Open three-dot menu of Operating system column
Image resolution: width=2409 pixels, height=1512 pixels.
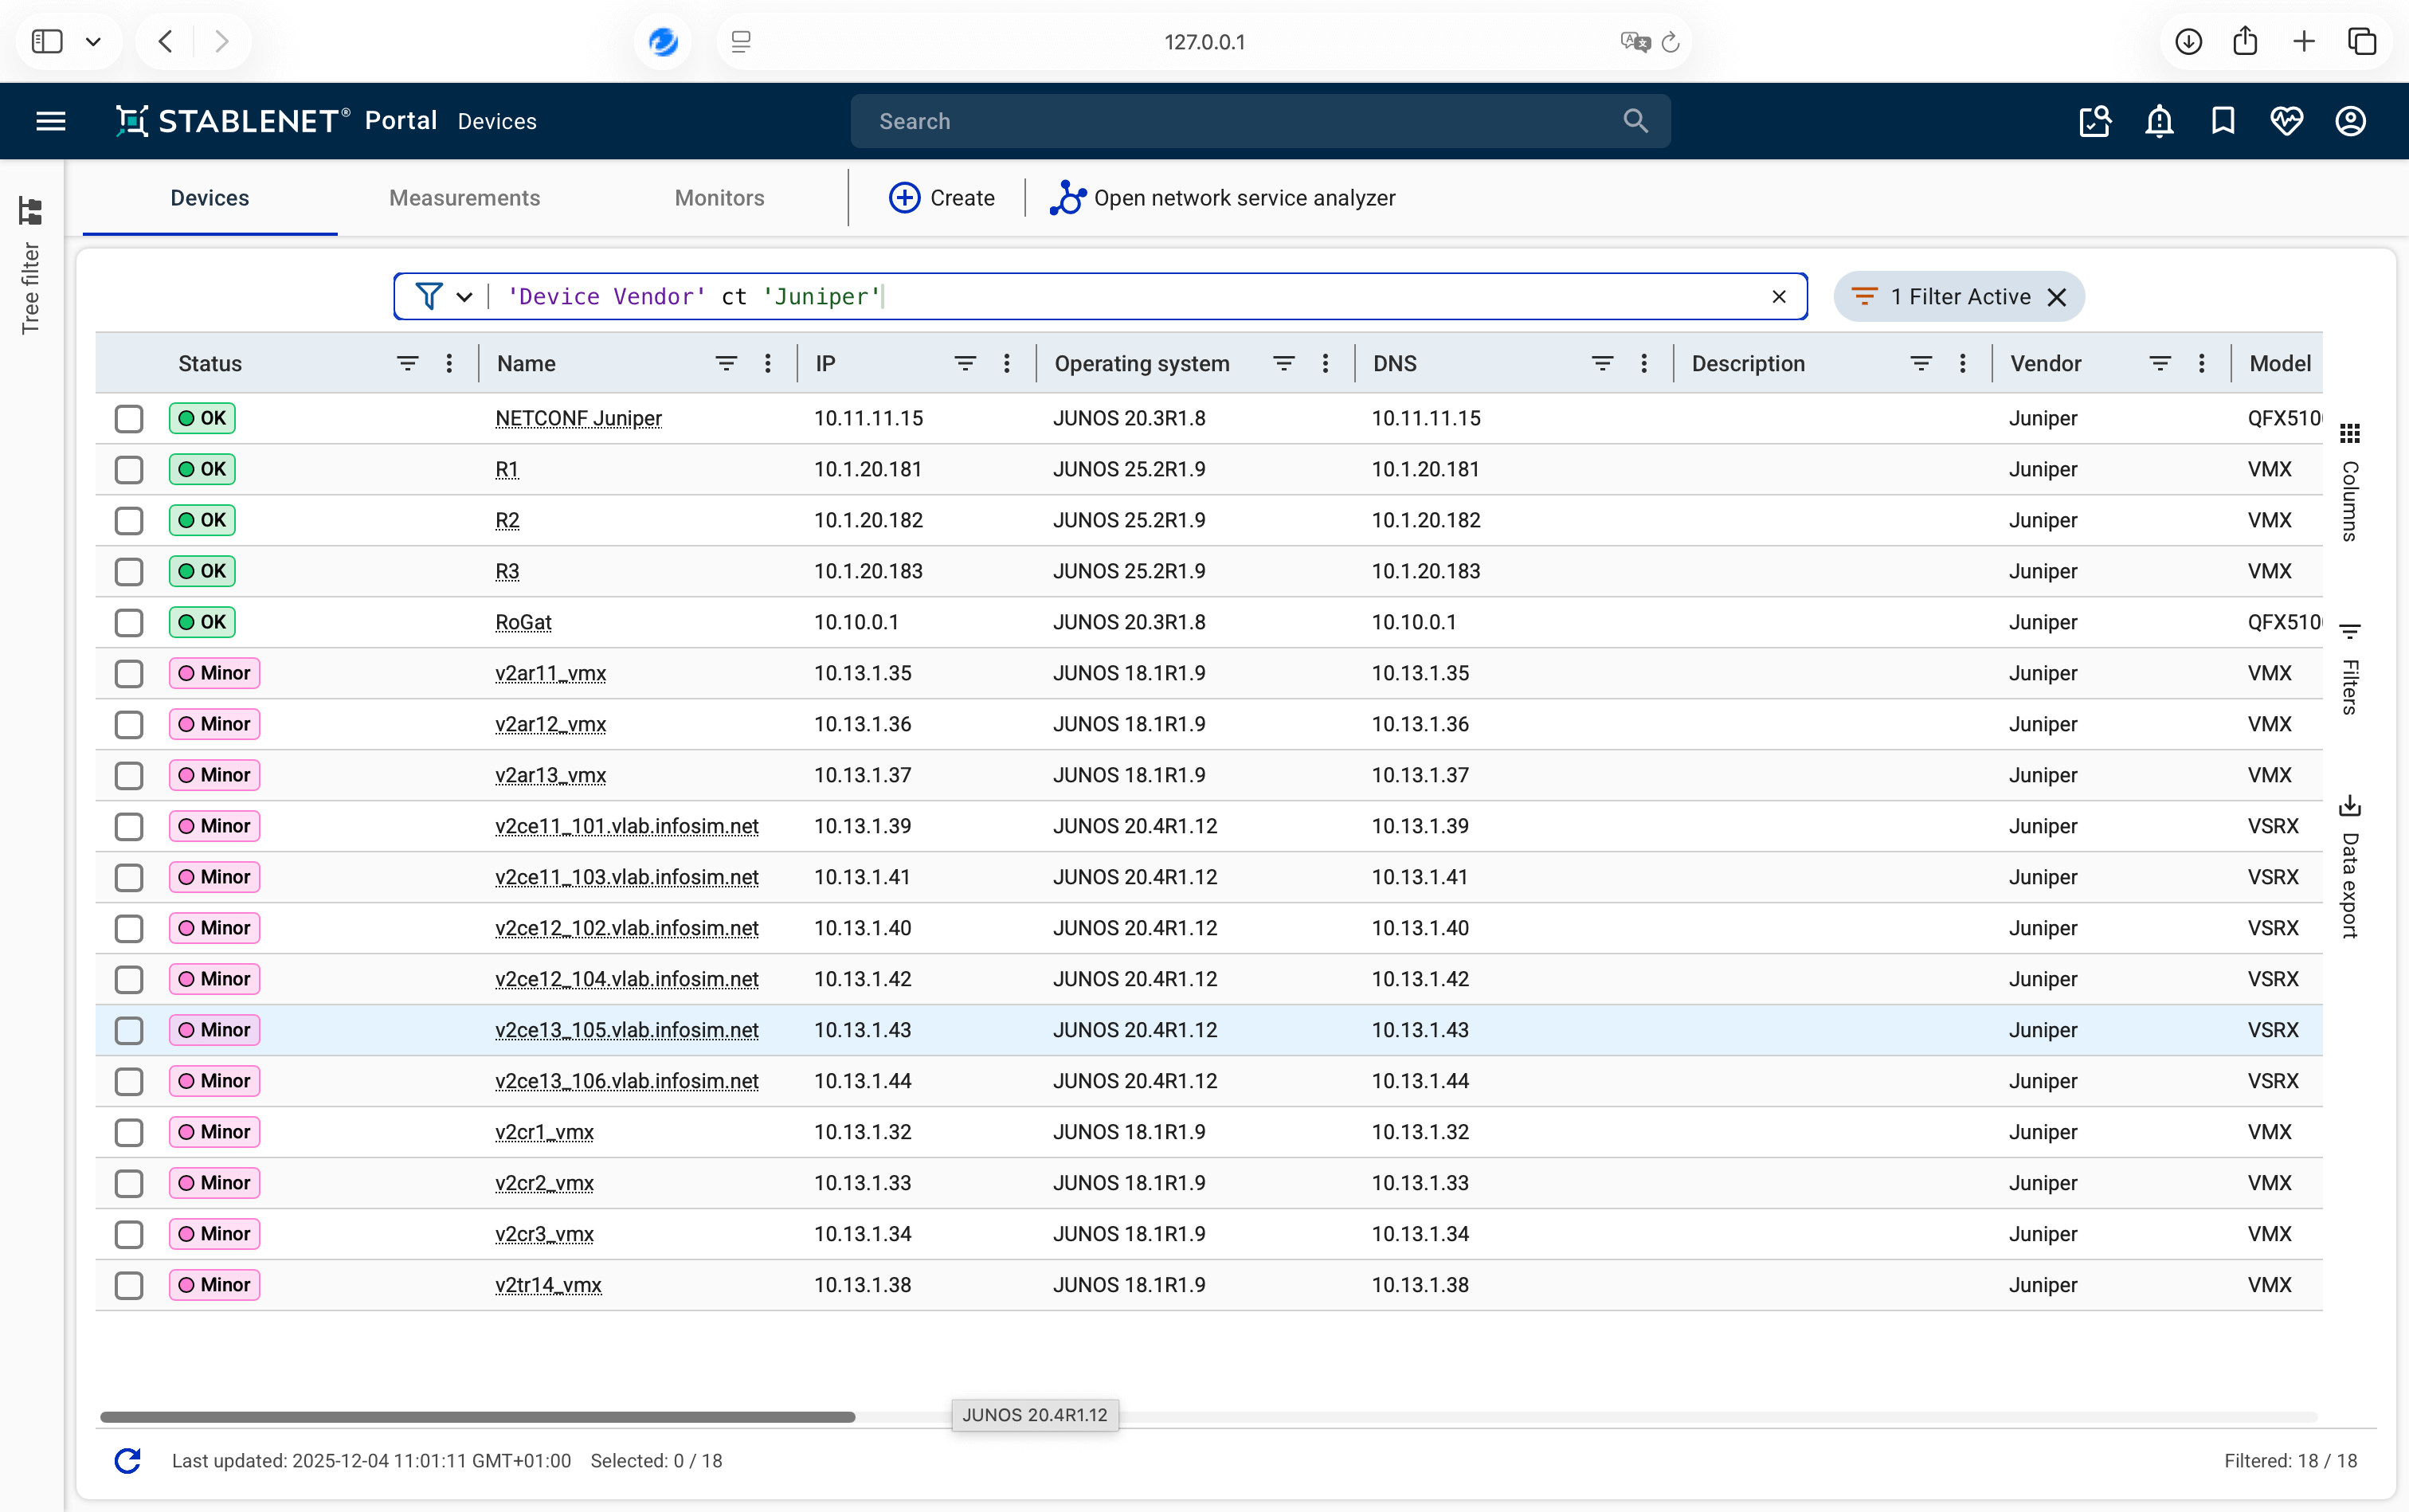(x=1325, y=363)
